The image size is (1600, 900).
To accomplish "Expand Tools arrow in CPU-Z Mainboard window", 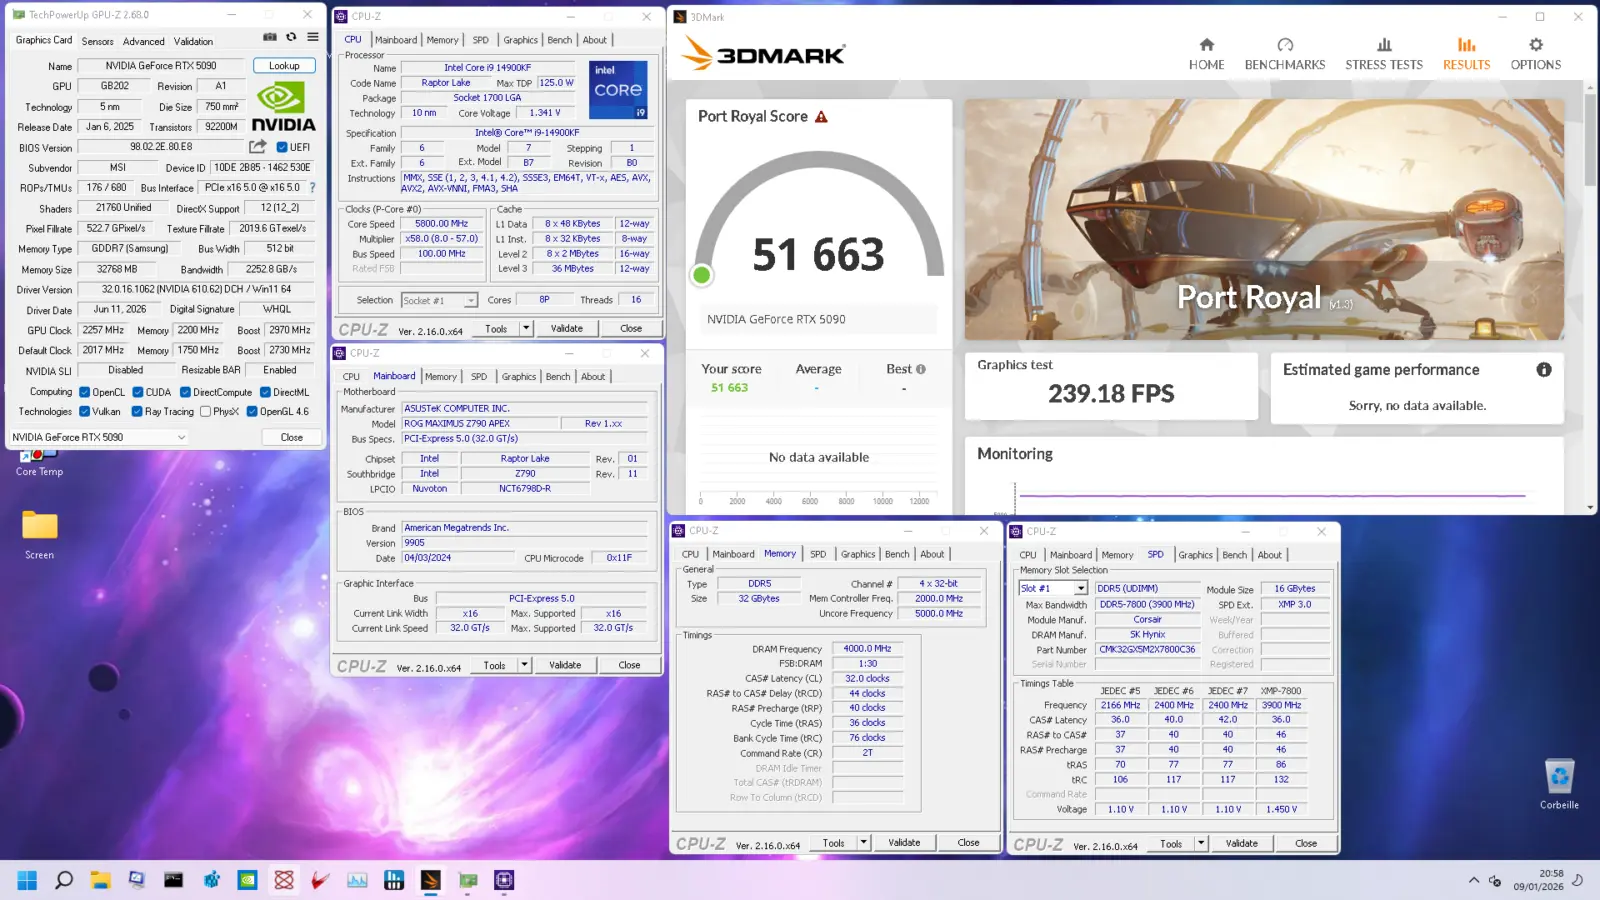I will (x=524, y=665).
